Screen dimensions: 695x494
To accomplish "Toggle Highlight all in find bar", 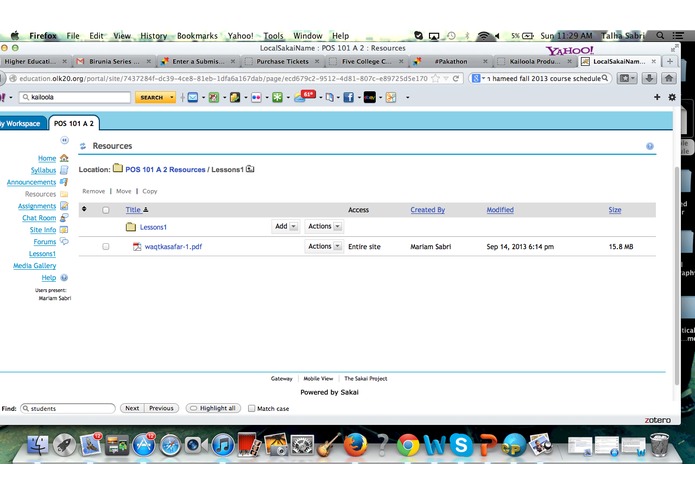I will tap(213, 408).
